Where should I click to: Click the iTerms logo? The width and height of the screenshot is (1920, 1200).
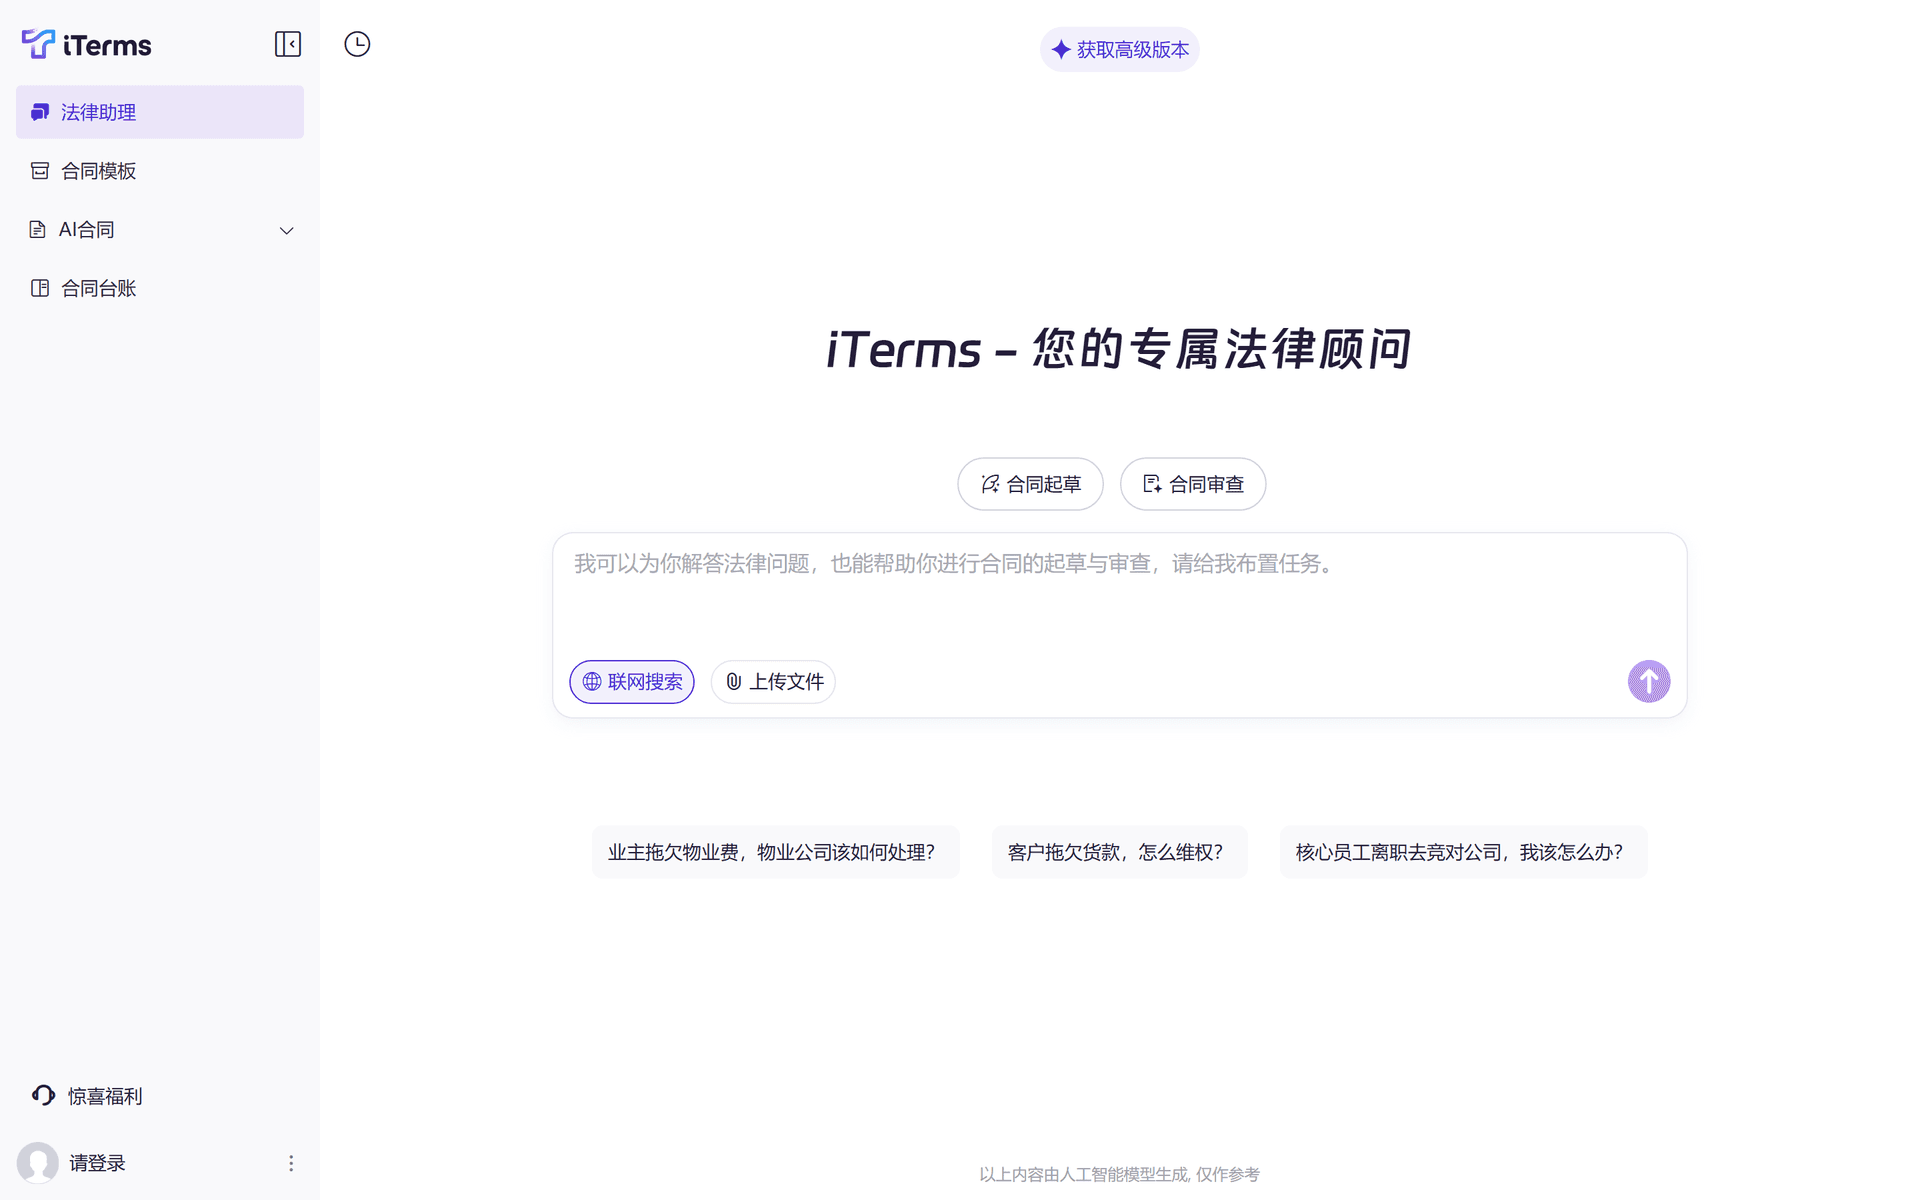pos(86,44)
